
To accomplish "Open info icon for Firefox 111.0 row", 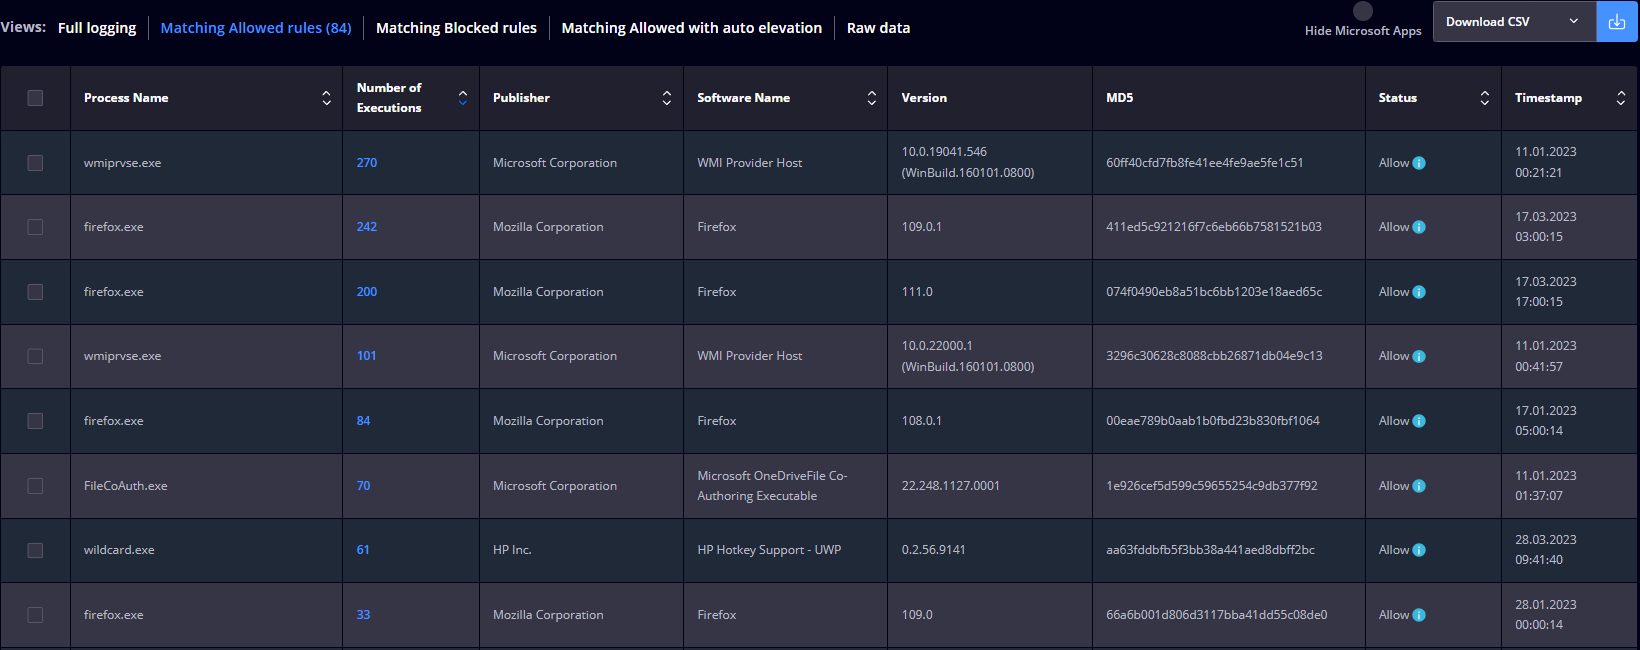I will (x=1419, y=292).
